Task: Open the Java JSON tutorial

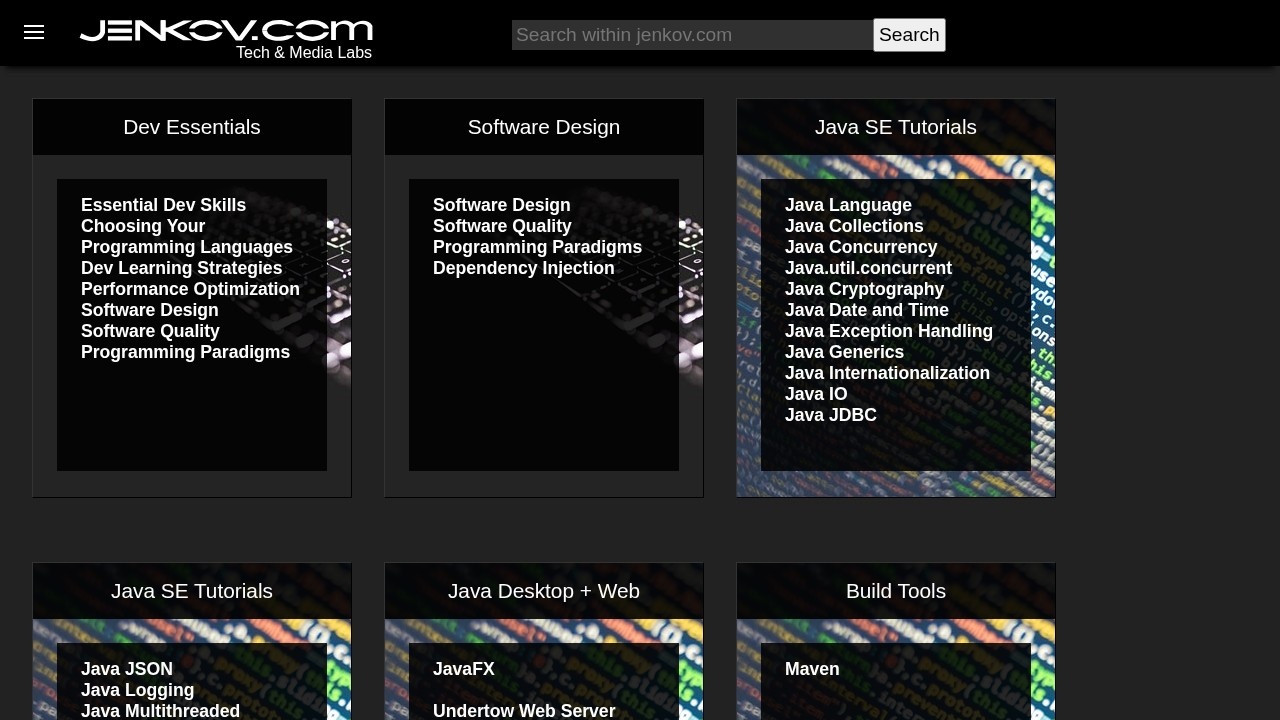Action: pos(127,669)
